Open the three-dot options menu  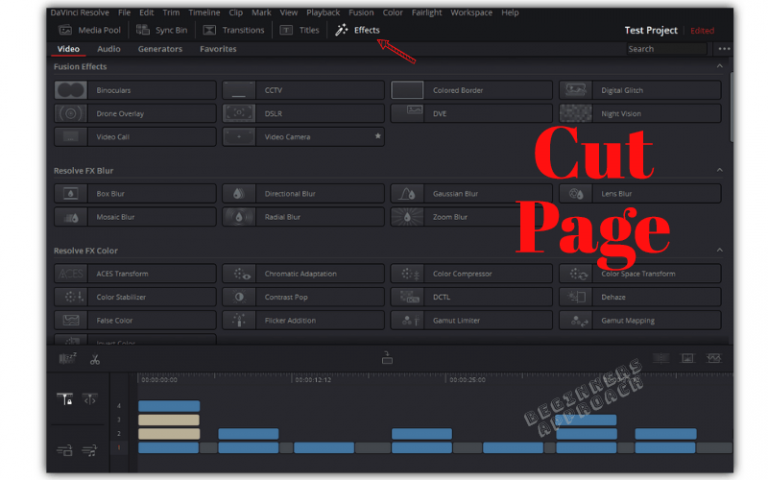click(724, 49)
